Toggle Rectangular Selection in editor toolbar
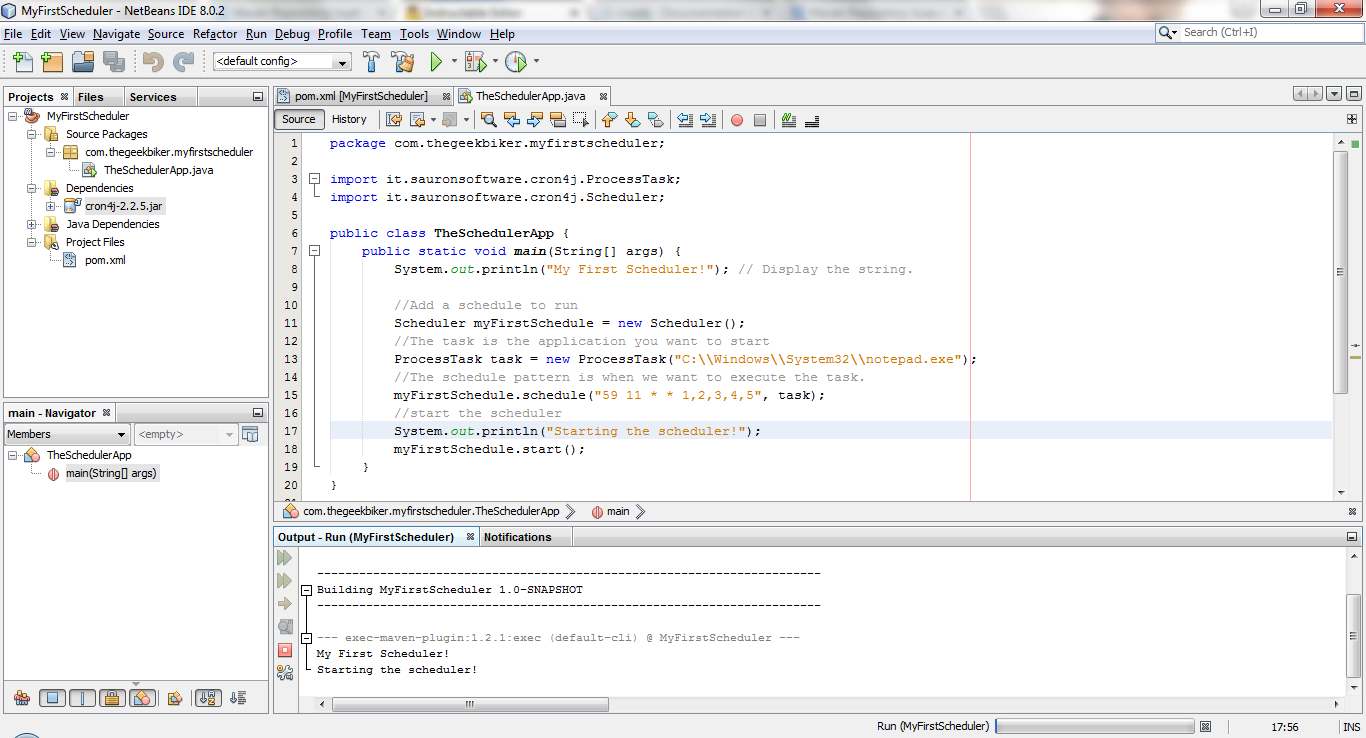The image size is (1366, 738). 581,120
